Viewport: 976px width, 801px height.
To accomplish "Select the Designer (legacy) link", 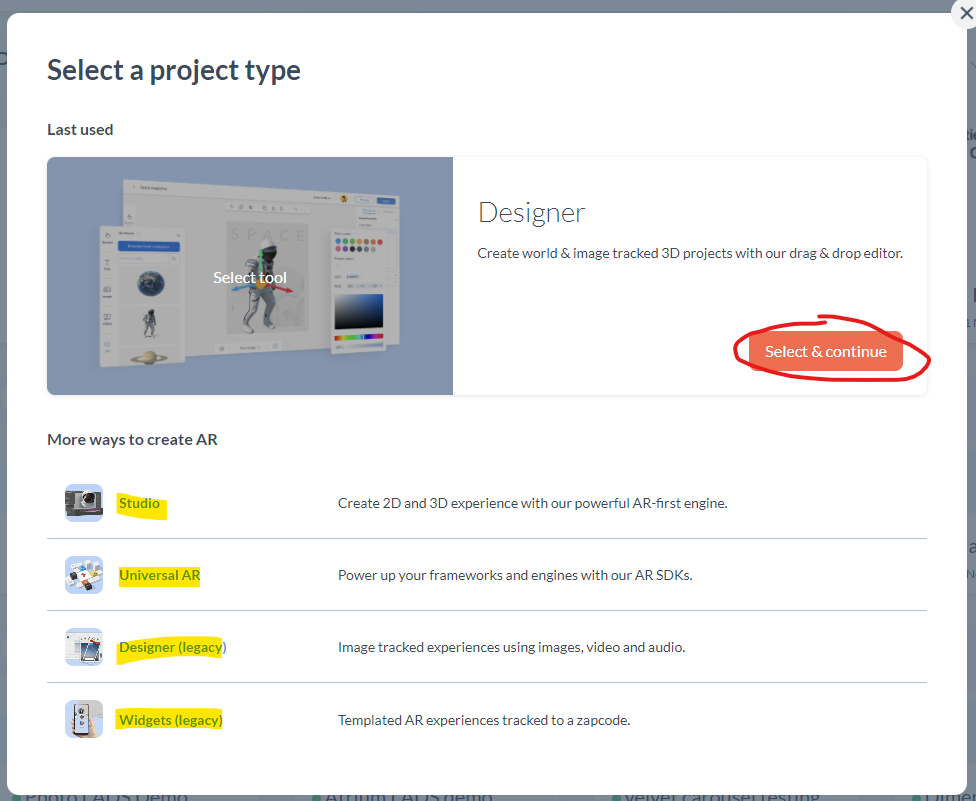I will click(172, 647).
